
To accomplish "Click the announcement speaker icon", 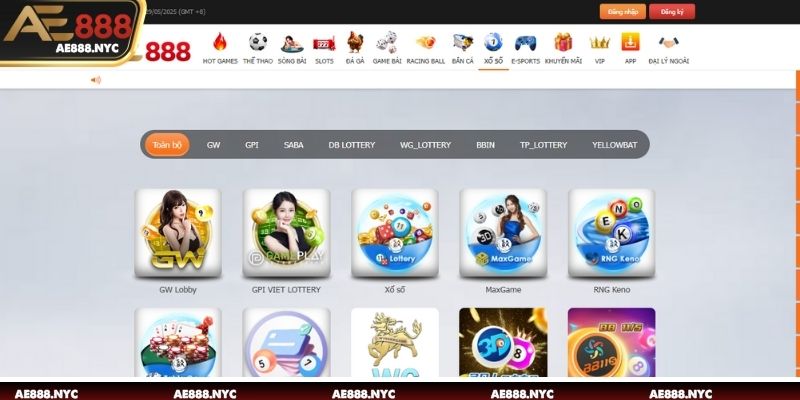I will (x=96, y=80).
